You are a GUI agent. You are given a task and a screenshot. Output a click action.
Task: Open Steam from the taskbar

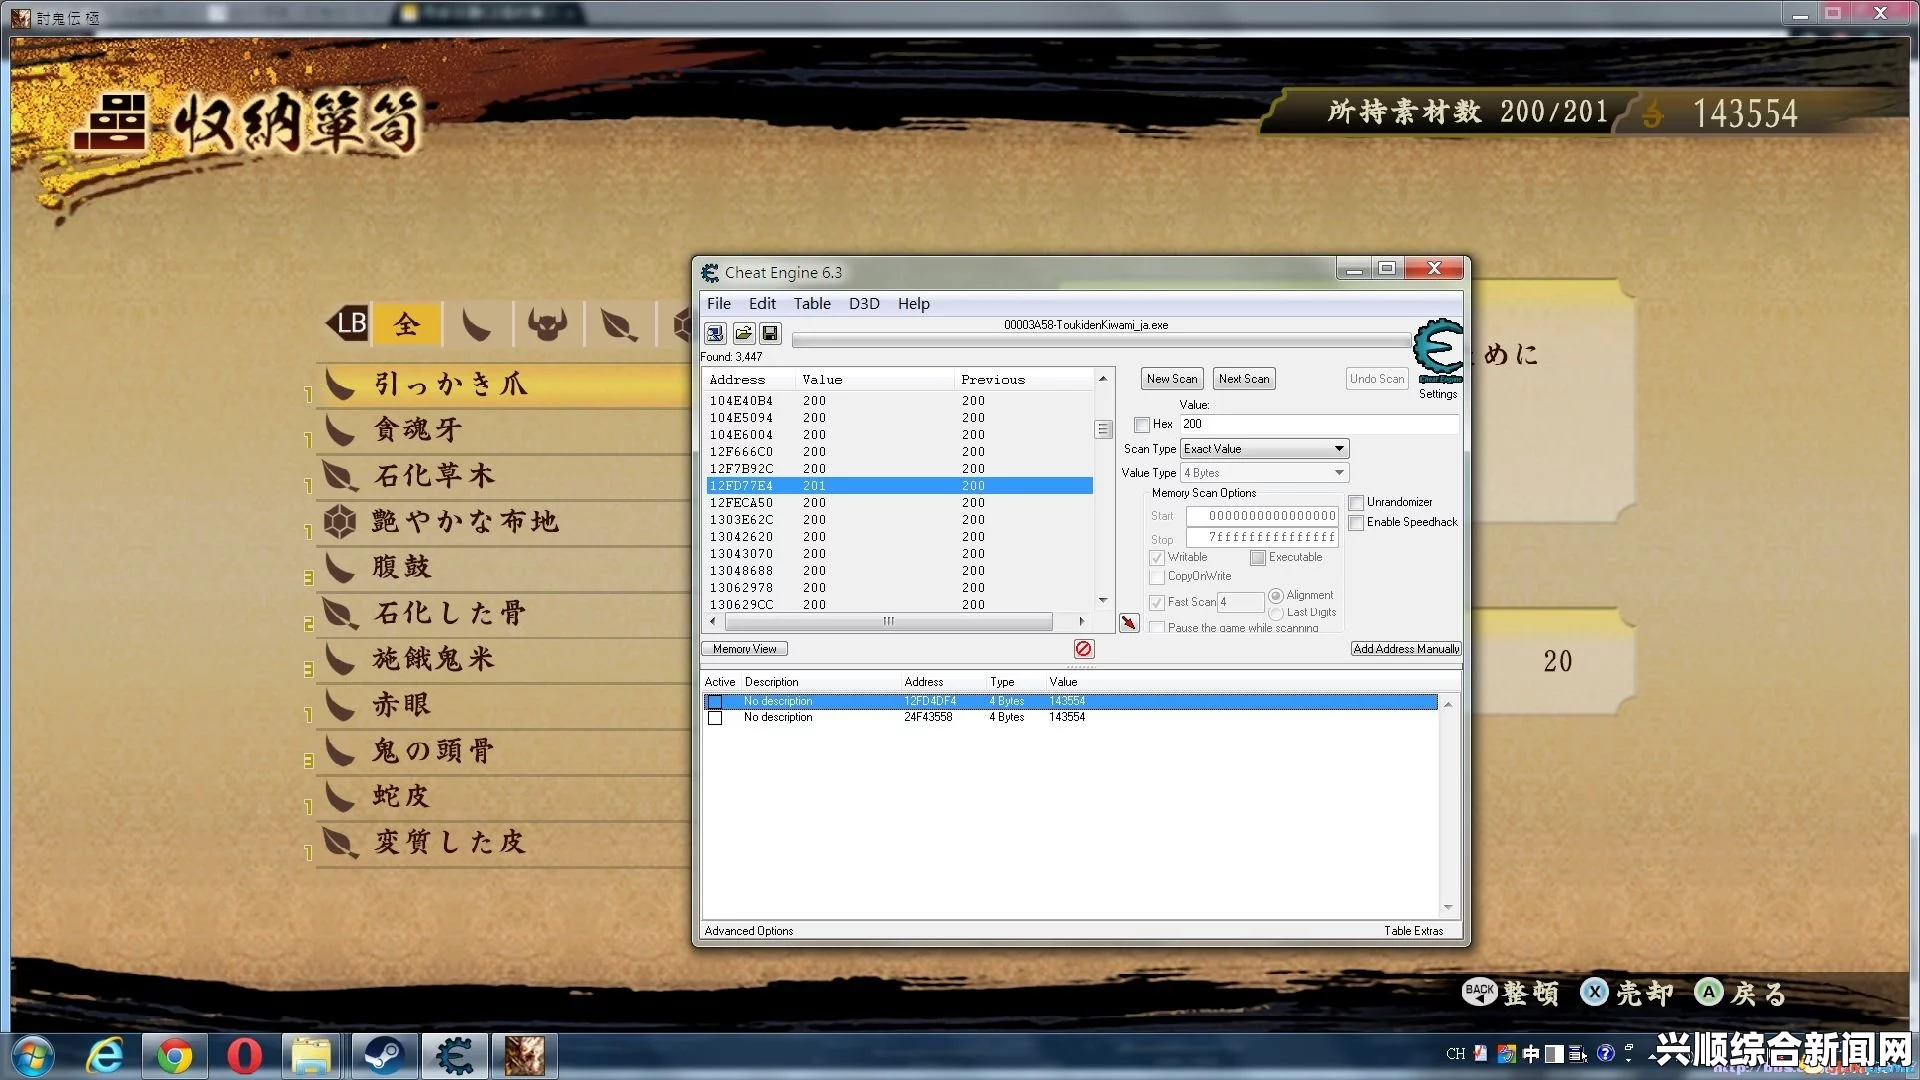pyautogui.click(x=382, y=1056)
